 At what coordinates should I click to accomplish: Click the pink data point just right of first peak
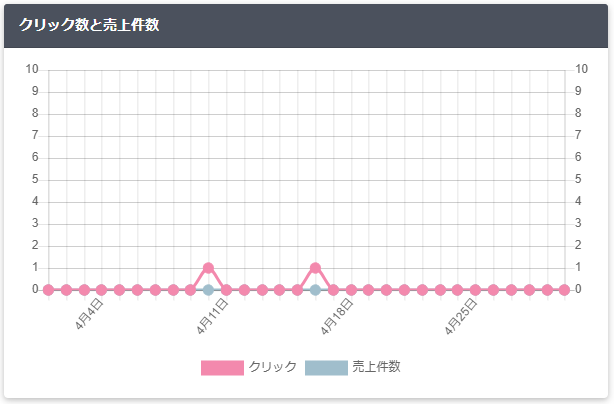pyautogui.click(x=226, y=290)
